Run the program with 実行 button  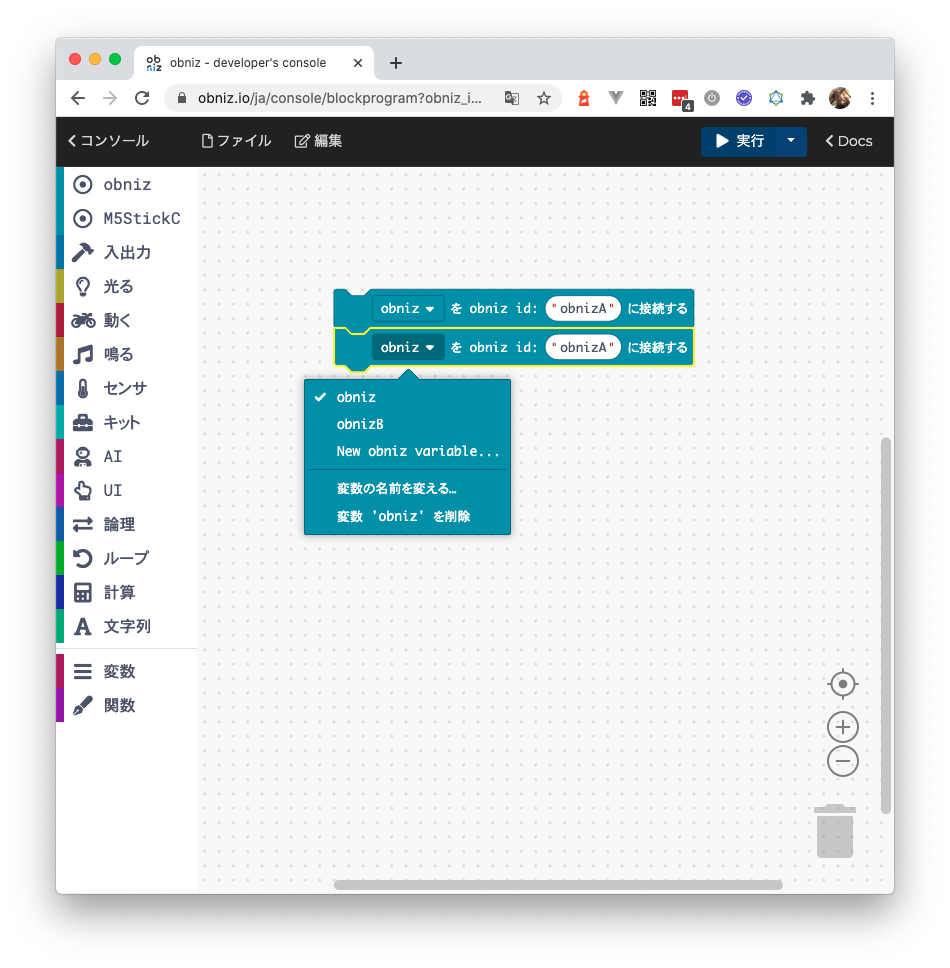click(x=739, y=141)
